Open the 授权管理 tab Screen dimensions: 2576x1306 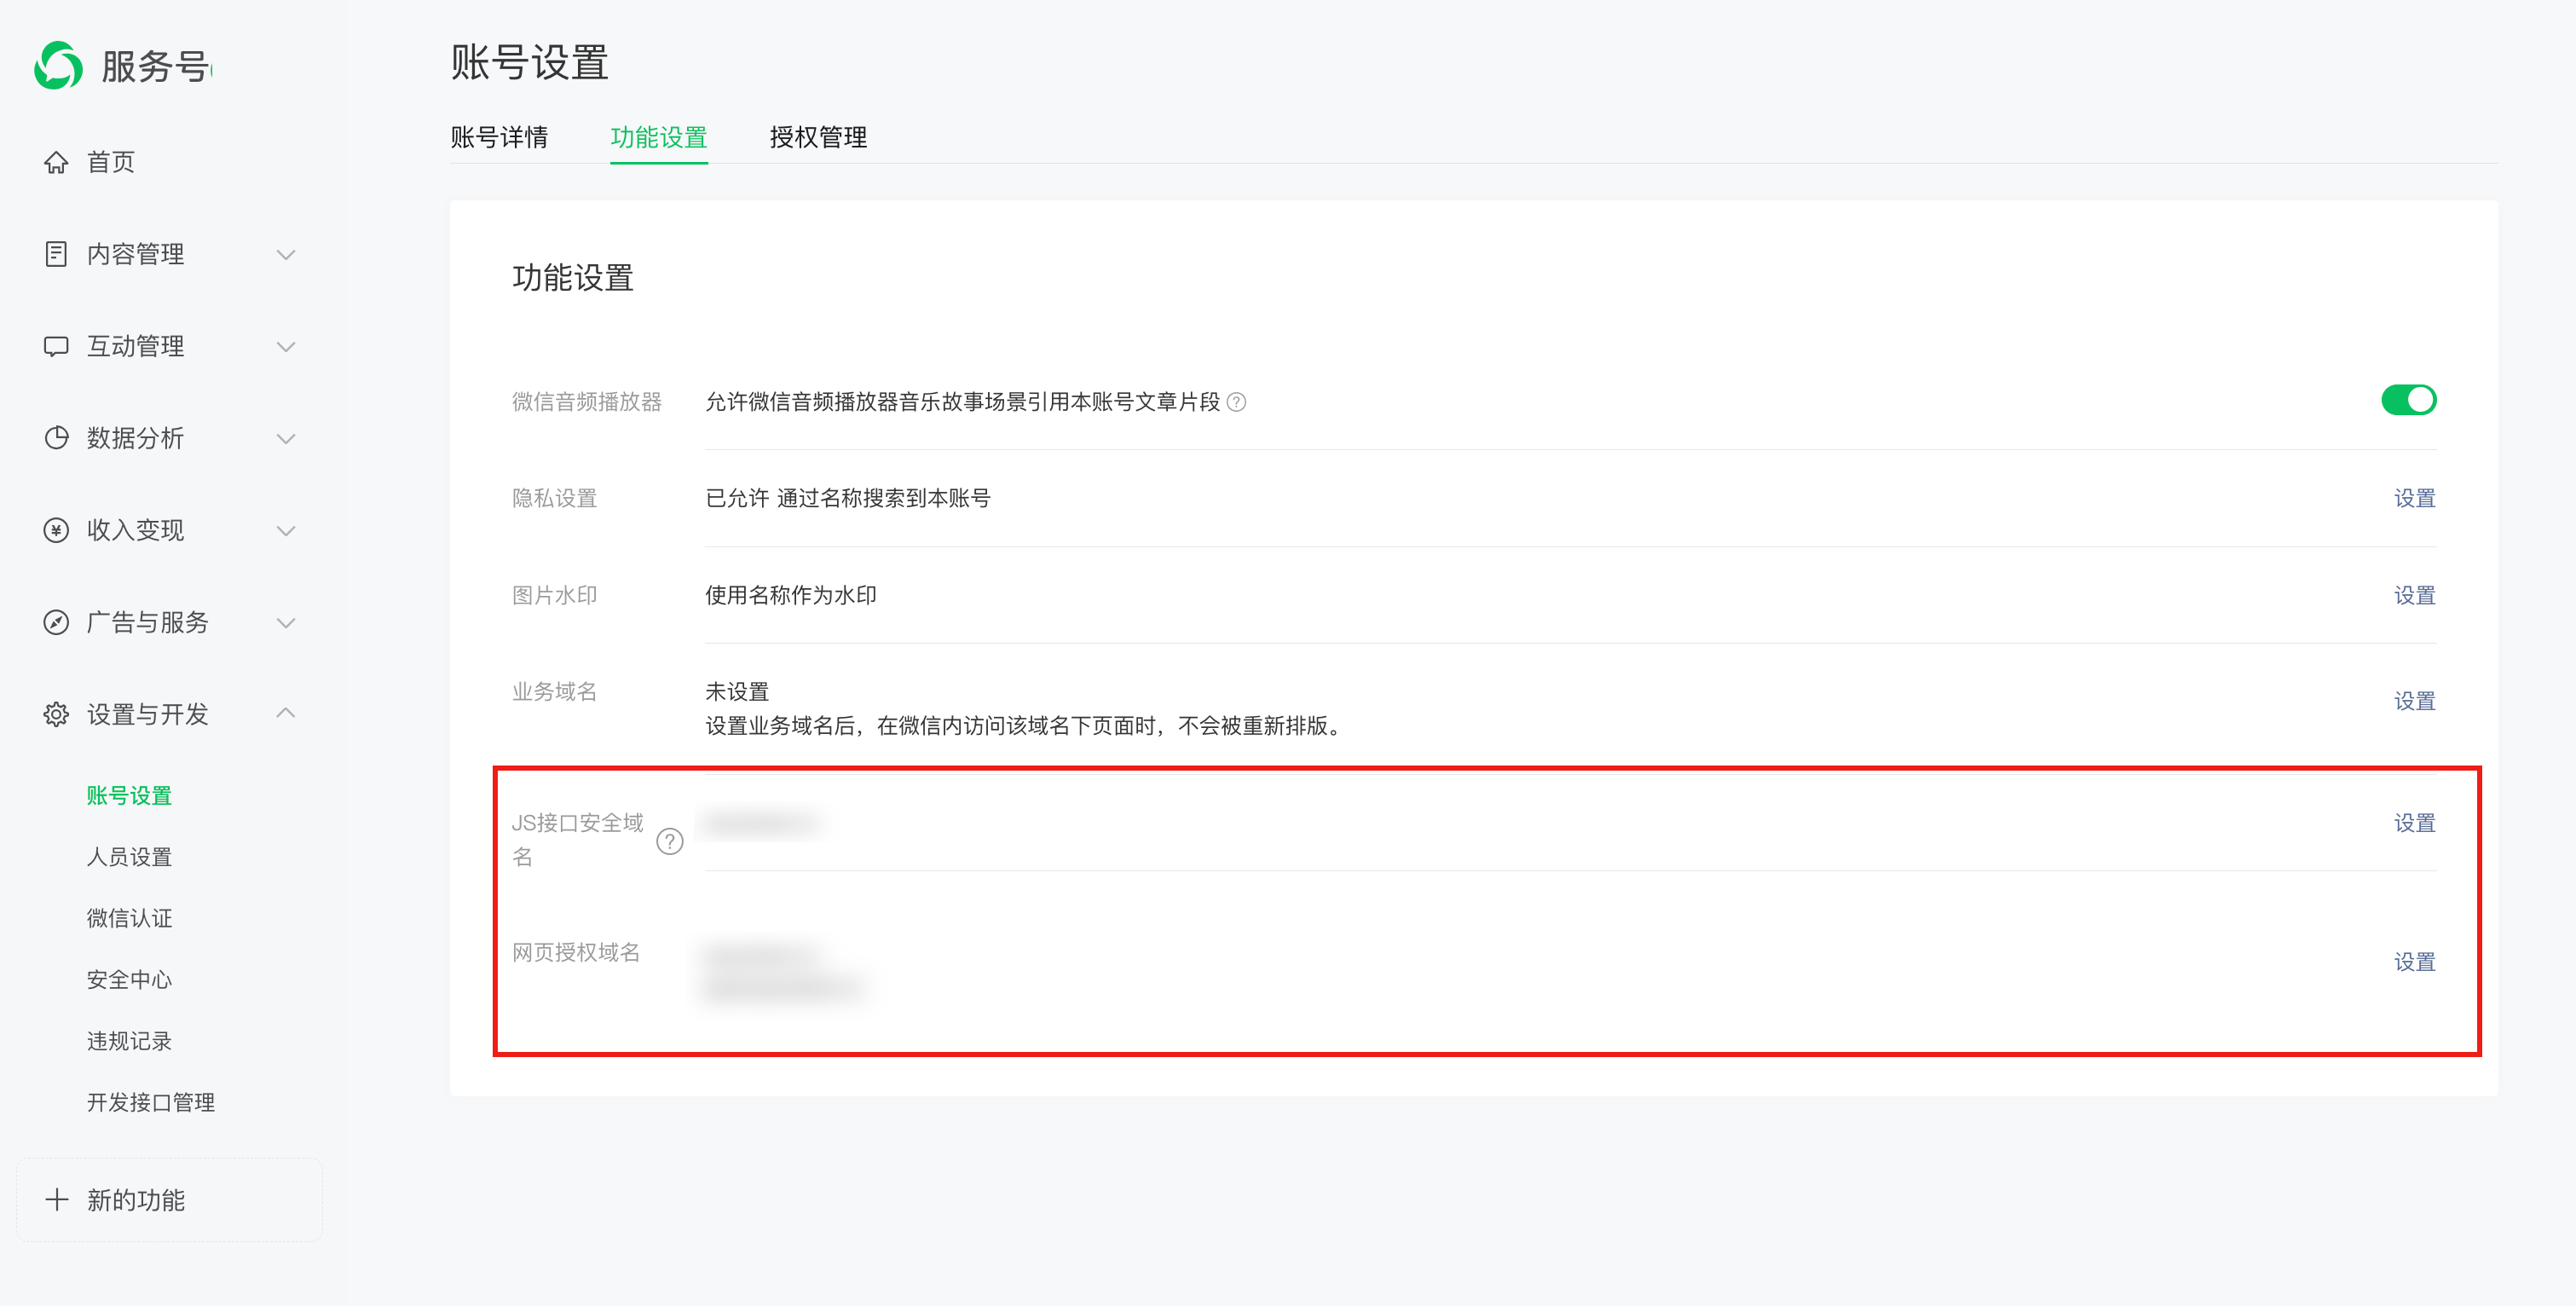[818, 138]
